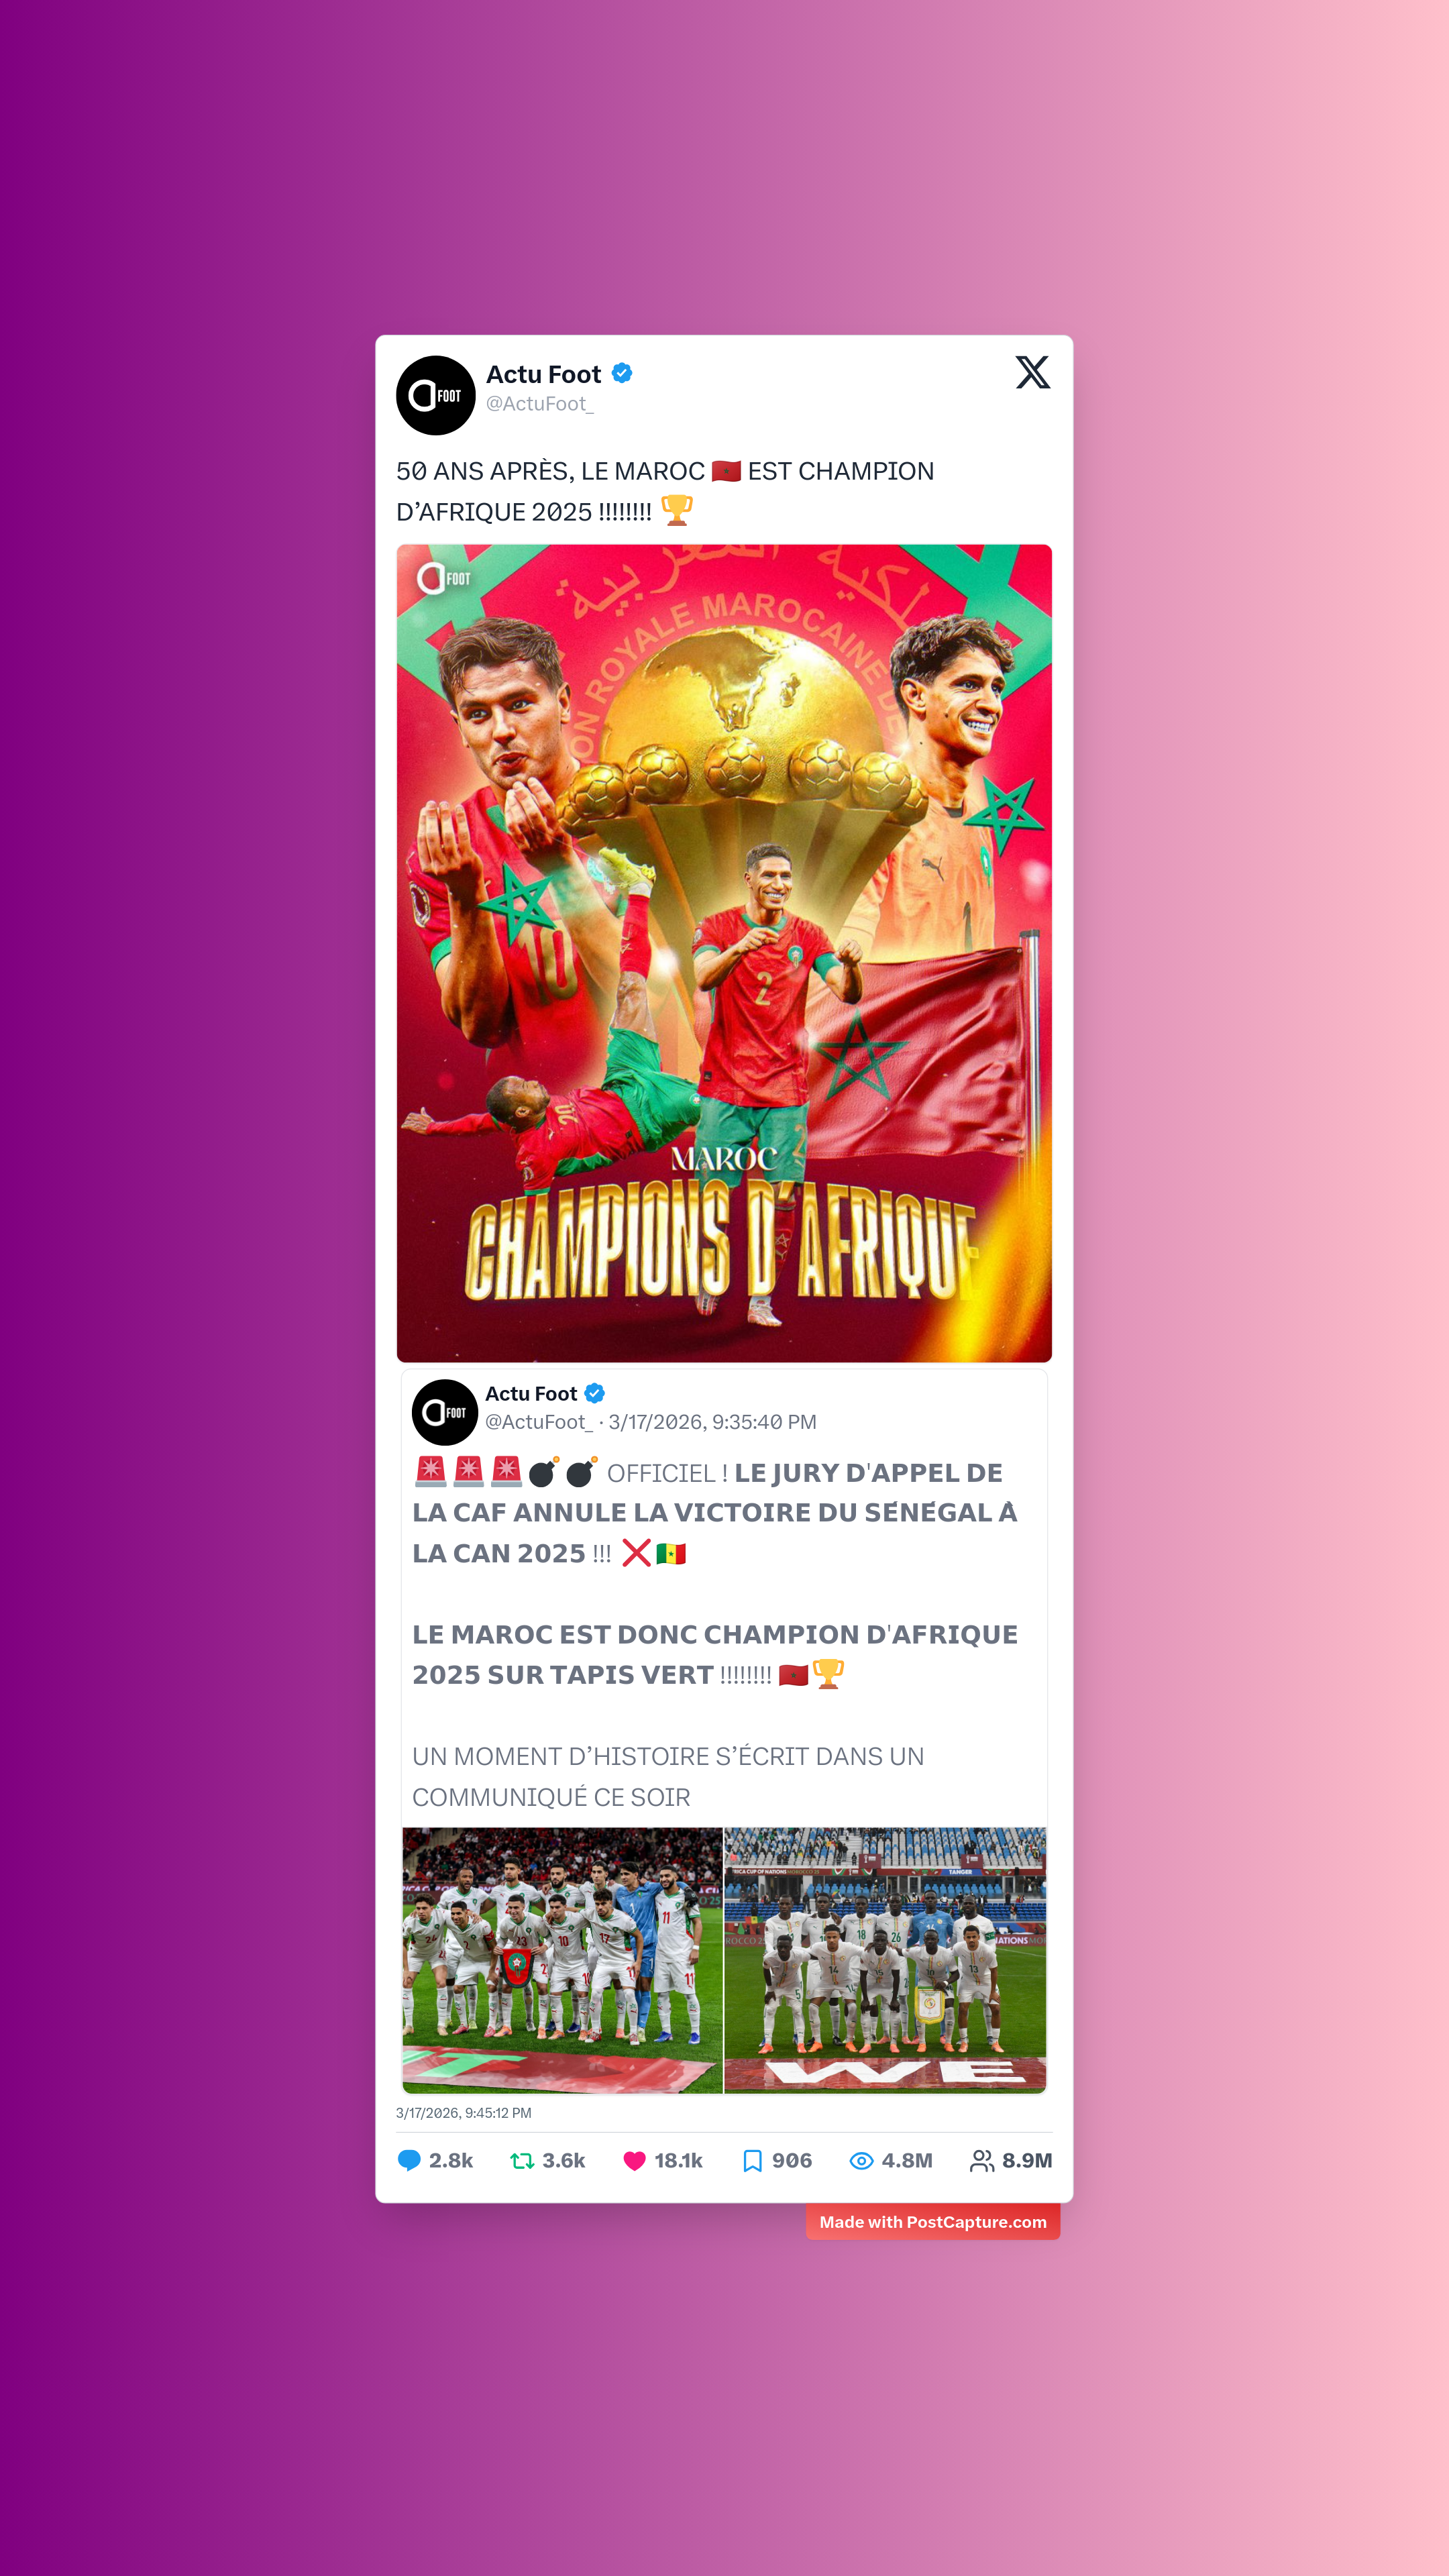Click the Actu Foot name in quoted tweet

point(531,1393)
